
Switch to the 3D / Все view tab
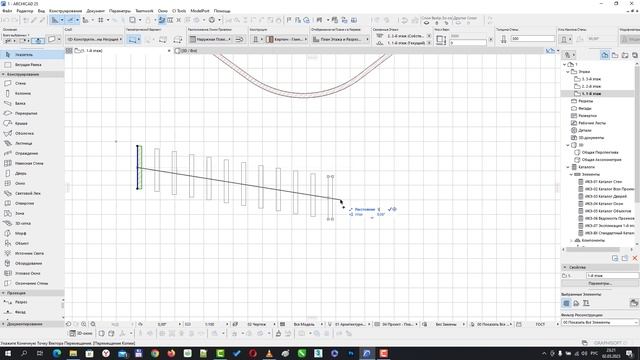(x=189, y=51)
